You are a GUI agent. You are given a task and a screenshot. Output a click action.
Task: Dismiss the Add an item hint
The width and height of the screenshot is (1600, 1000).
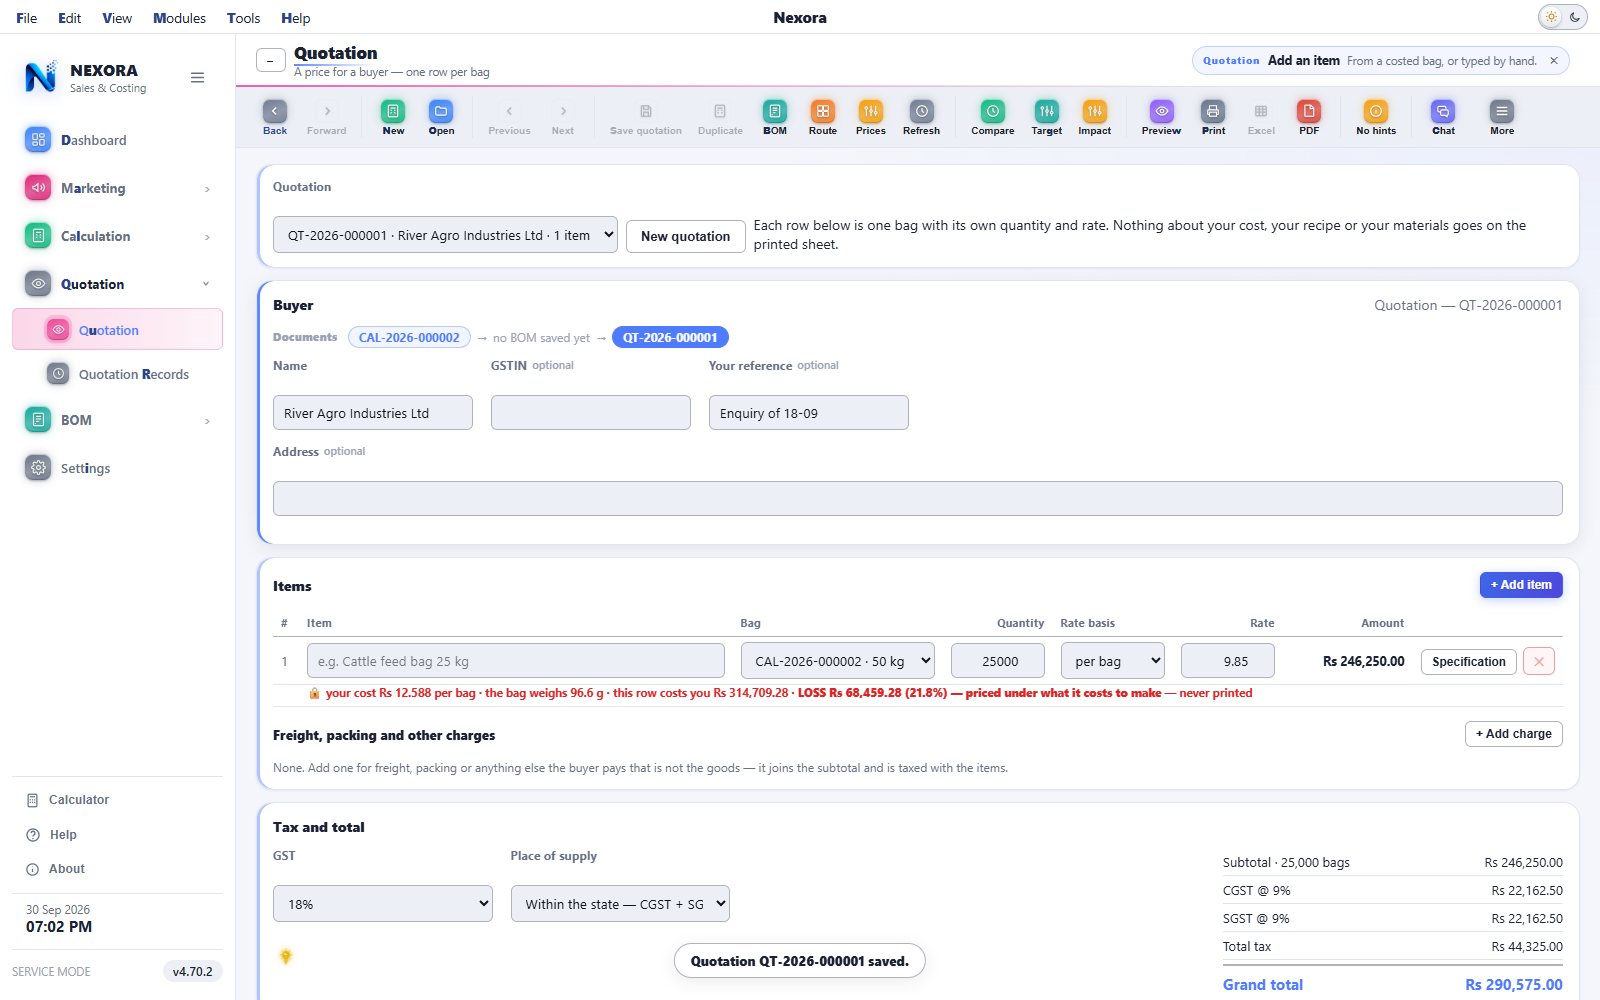[1554, 61]
